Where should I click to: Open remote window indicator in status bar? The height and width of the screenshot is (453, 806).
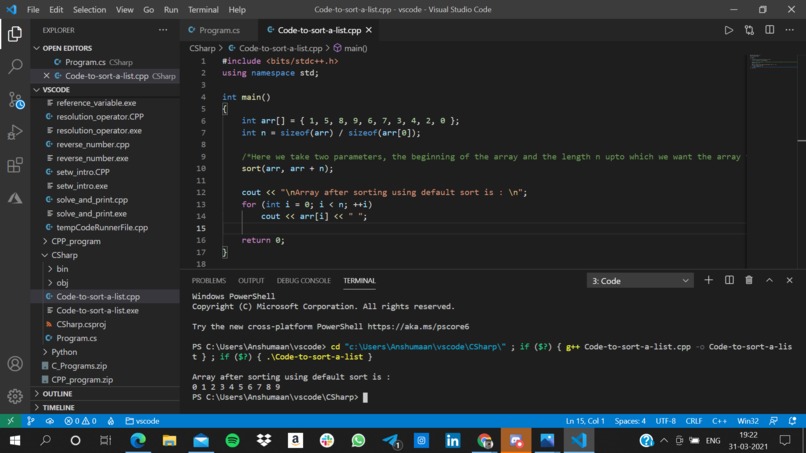click(x=10, y=421)
